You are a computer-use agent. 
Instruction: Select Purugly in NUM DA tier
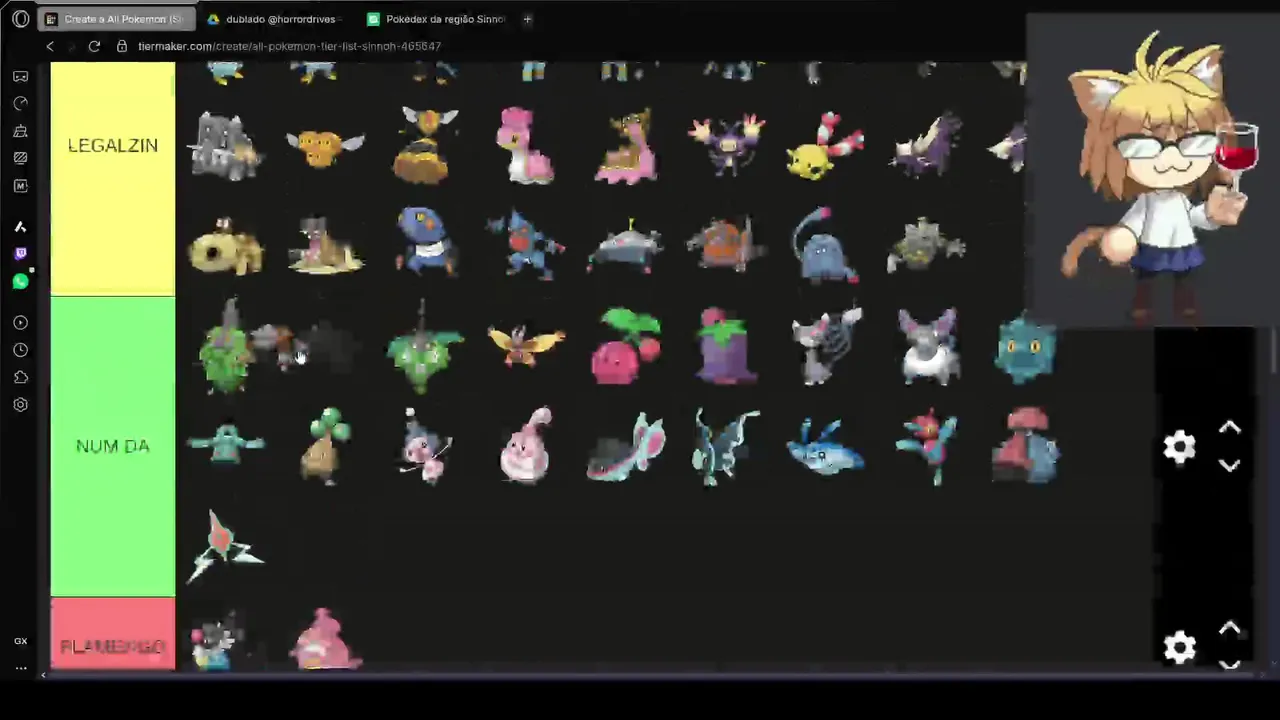(x=926, y=346)
